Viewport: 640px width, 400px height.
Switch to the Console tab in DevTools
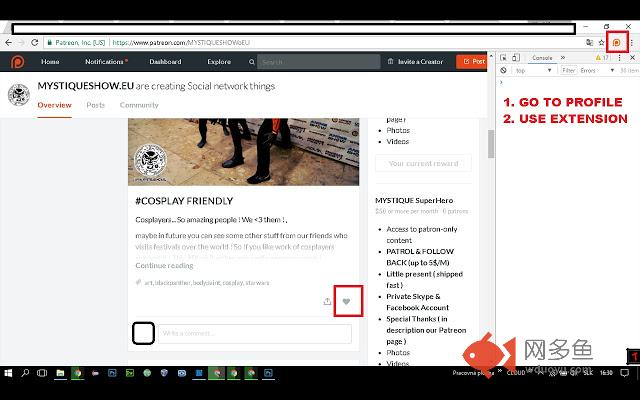[542, 58]
